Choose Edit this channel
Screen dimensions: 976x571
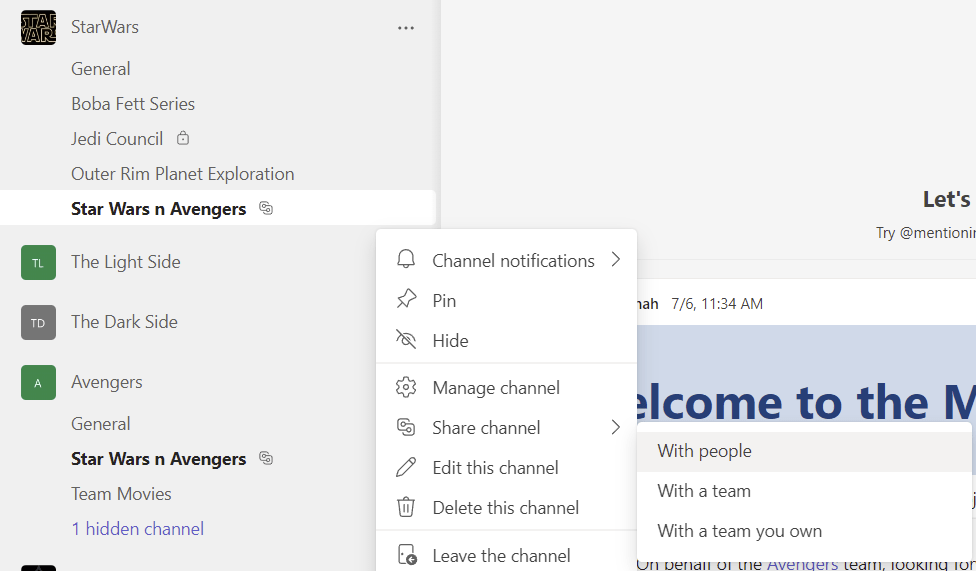pyautogui.click(x=495, y=468)
